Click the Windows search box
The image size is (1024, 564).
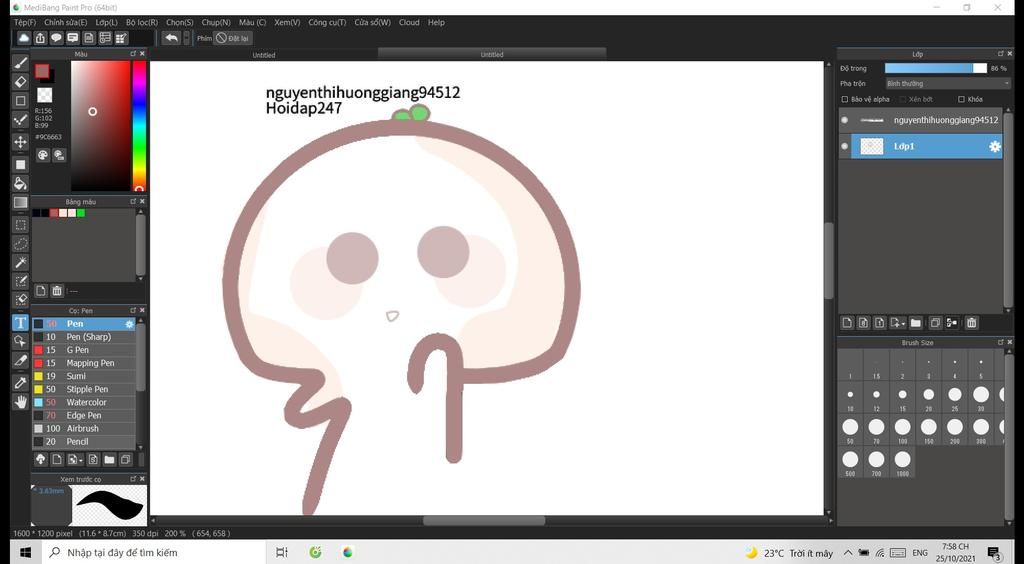pyautogui.click(x=155, y=552)
